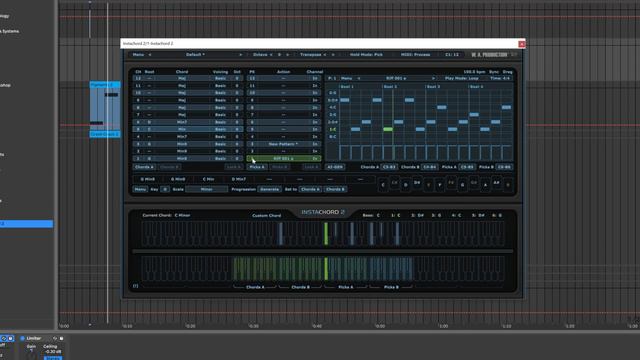
Task: Click Limiter square icon beside settings
Action: coord(61,338)
